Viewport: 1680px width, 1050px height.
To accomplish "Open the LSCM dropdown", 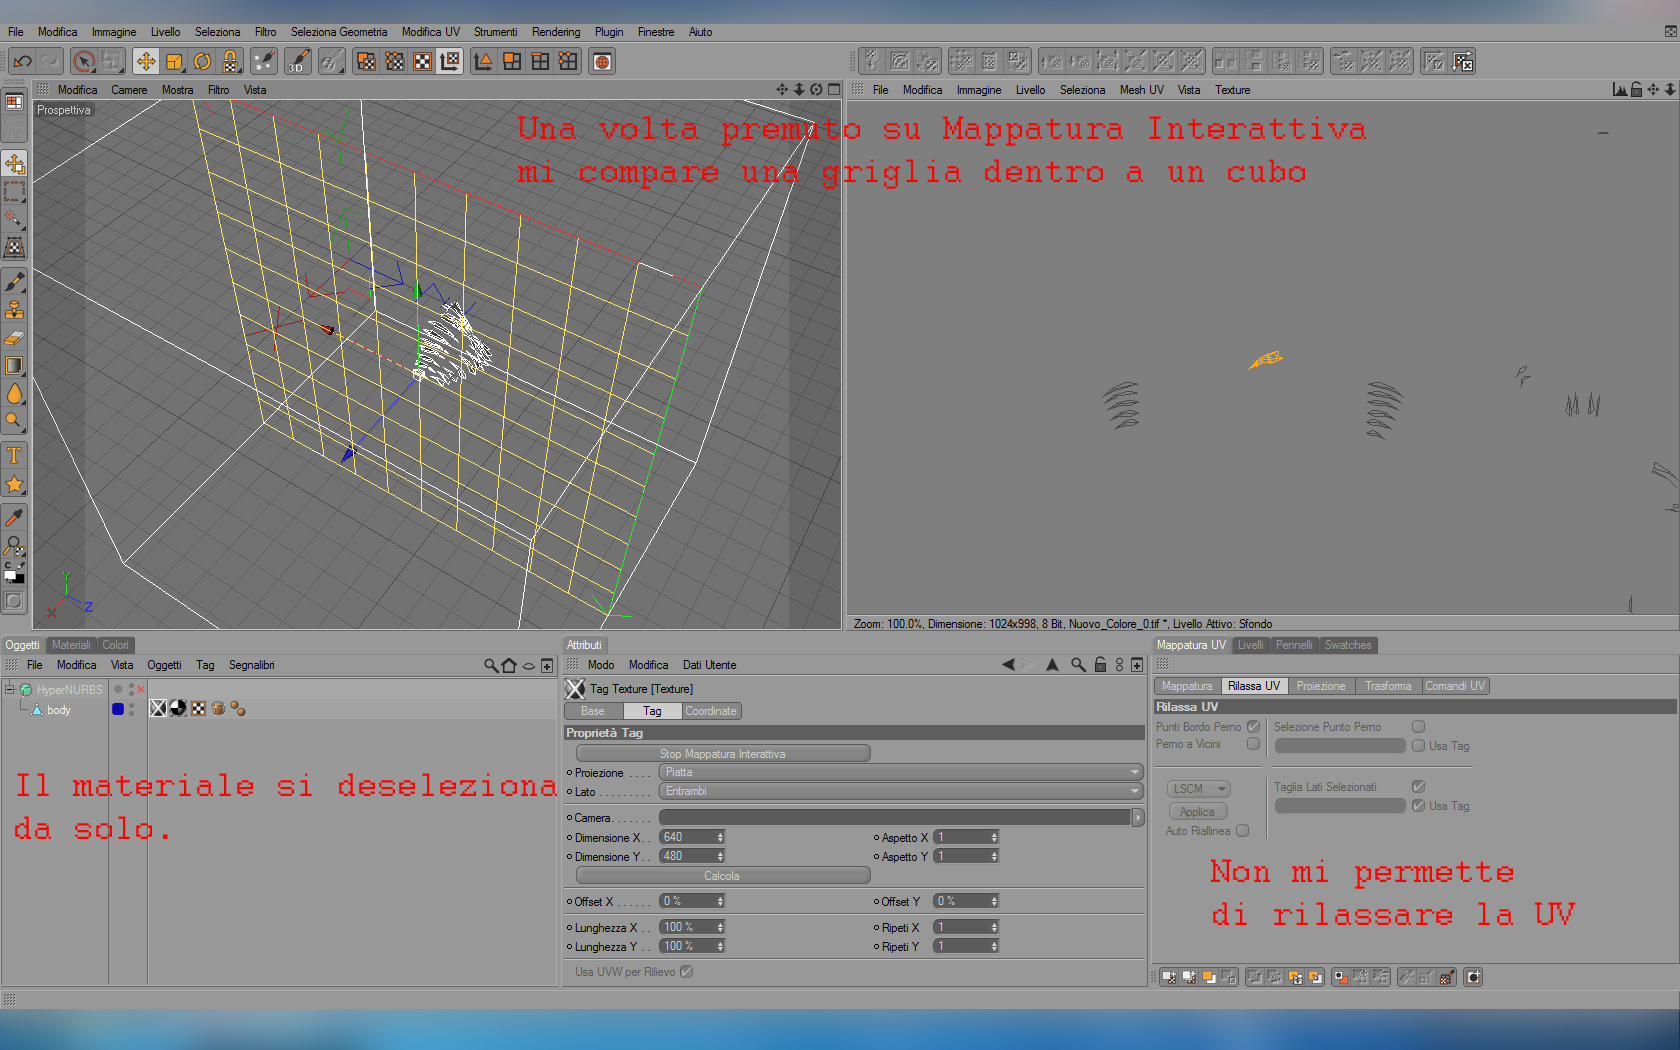I will (x=1198, y=789).
